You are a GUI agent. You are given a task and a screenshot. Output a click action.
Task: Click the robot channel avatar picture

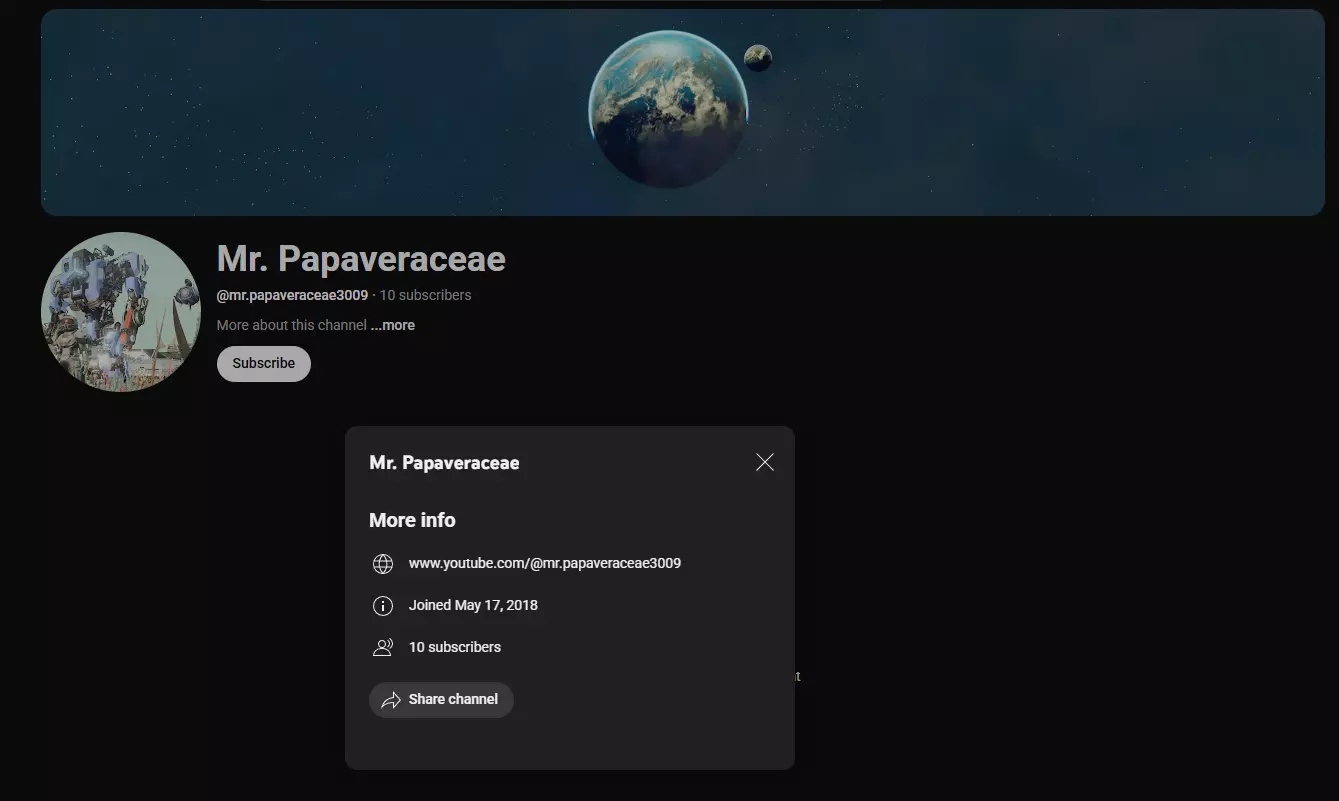click(x=121, y=312)
